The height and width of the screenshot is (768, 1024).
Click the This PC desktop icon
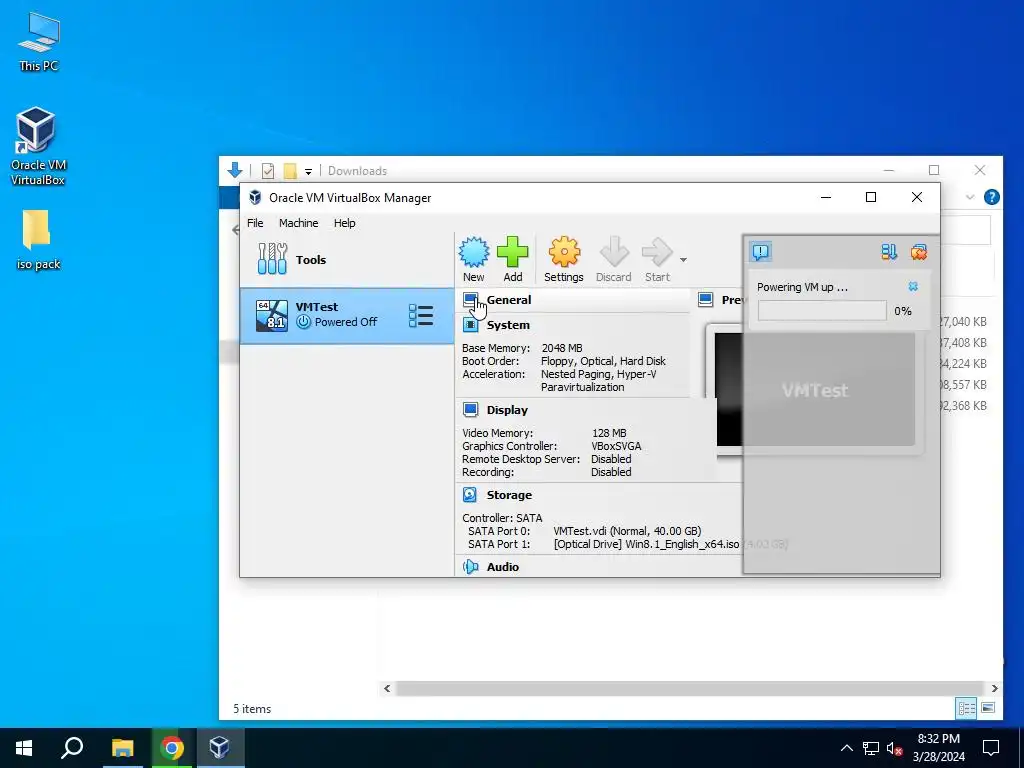point(39,40)
